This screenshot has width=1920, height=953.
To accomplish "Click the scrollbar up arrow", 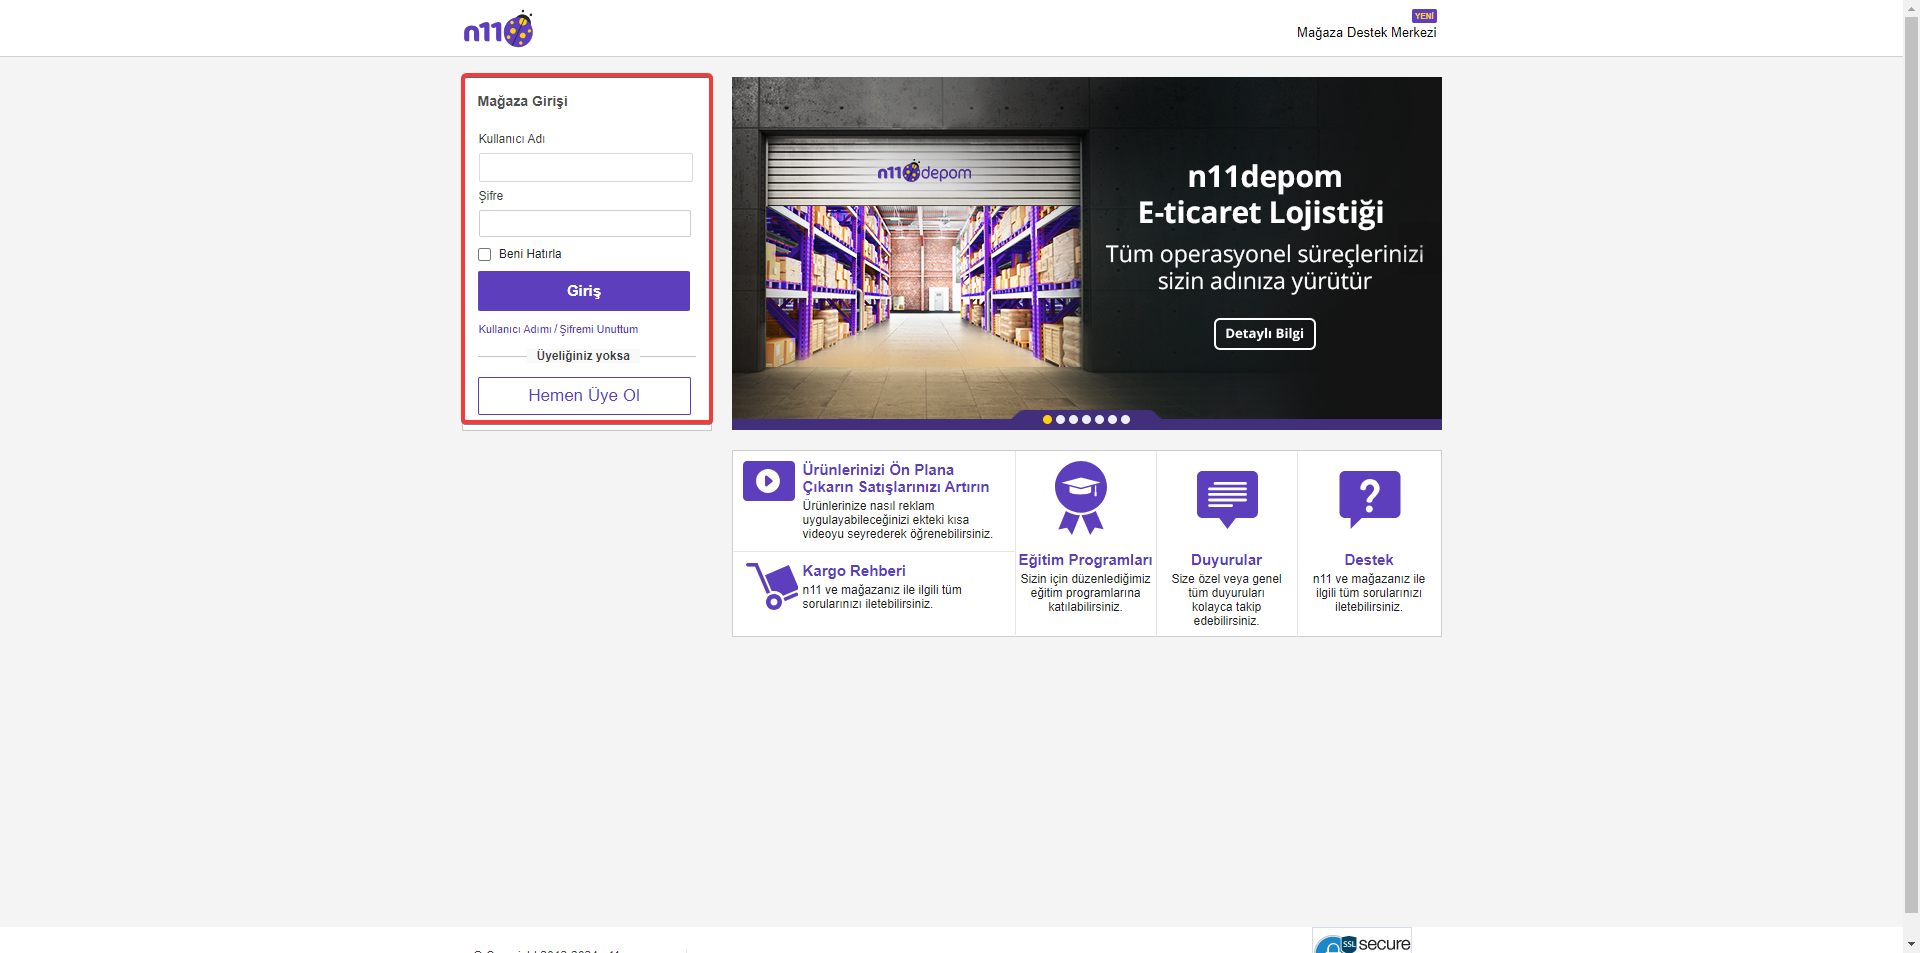I will (x=1911, y=8).
